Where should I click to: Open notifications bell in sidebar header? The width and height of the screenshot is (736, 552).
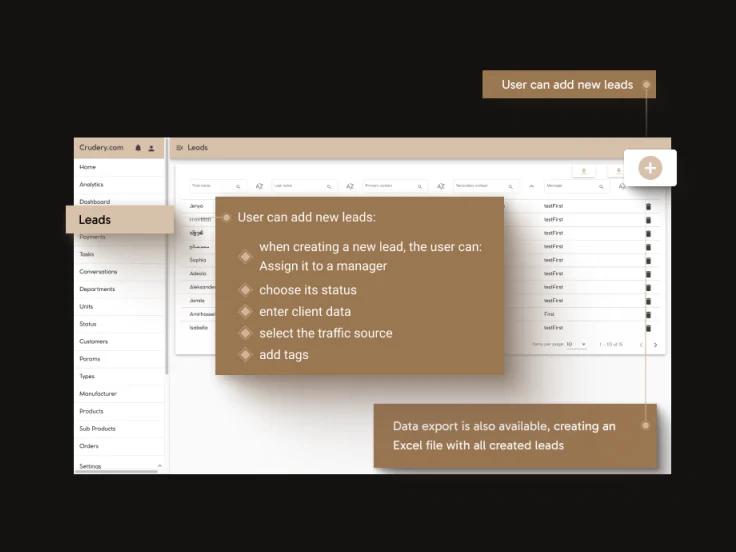(138, 148)
